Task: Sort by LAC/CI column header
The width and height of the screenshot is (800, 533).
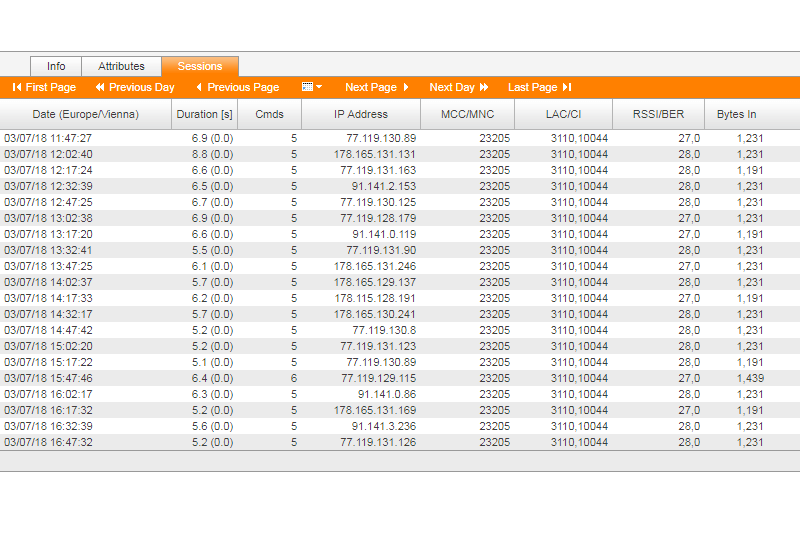Action: (x=563, y=115)
